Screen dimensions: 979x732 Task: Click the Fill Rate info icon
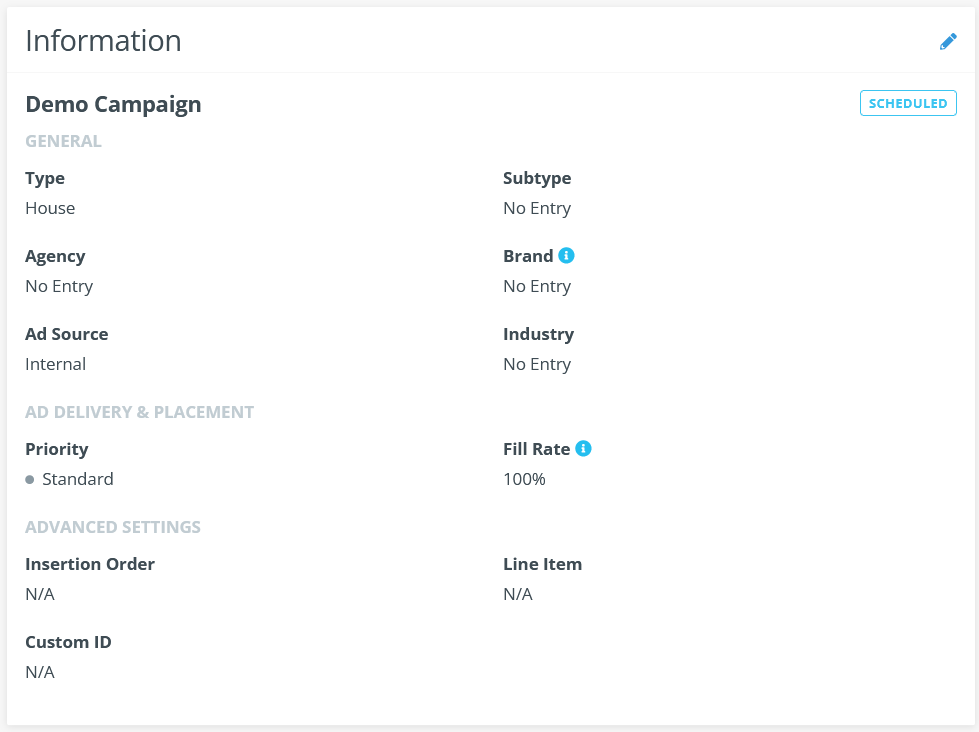[x=583, y=448]
